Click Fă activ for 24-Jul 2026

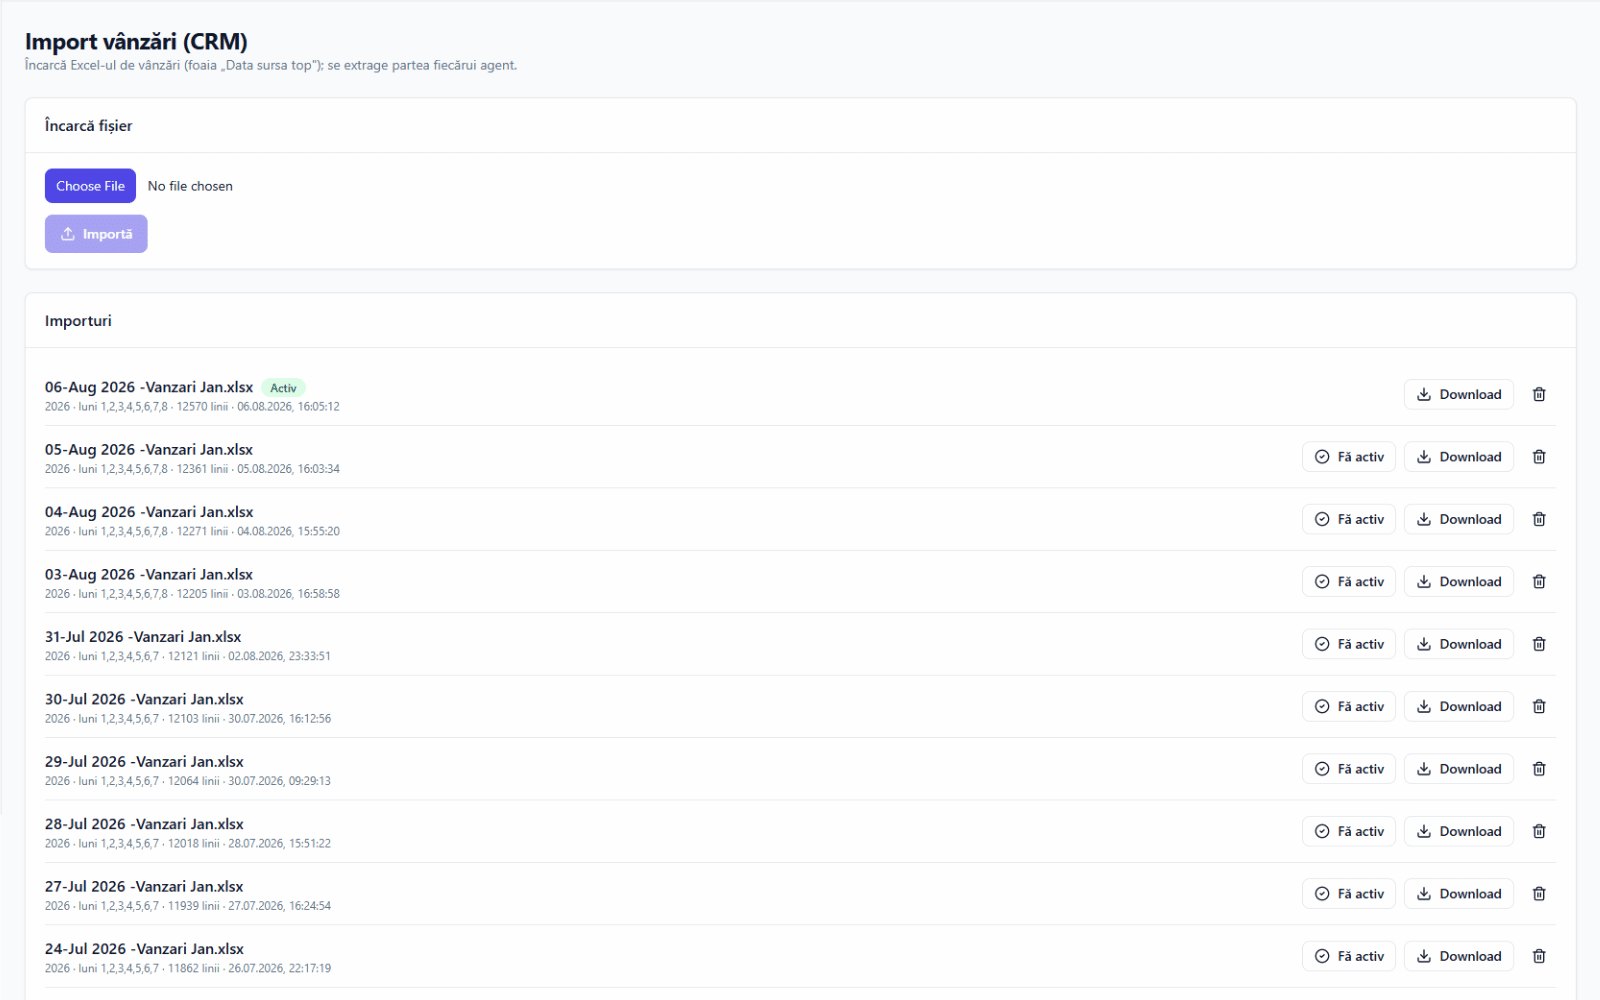pyautogui.click(x=1349, y=957)
